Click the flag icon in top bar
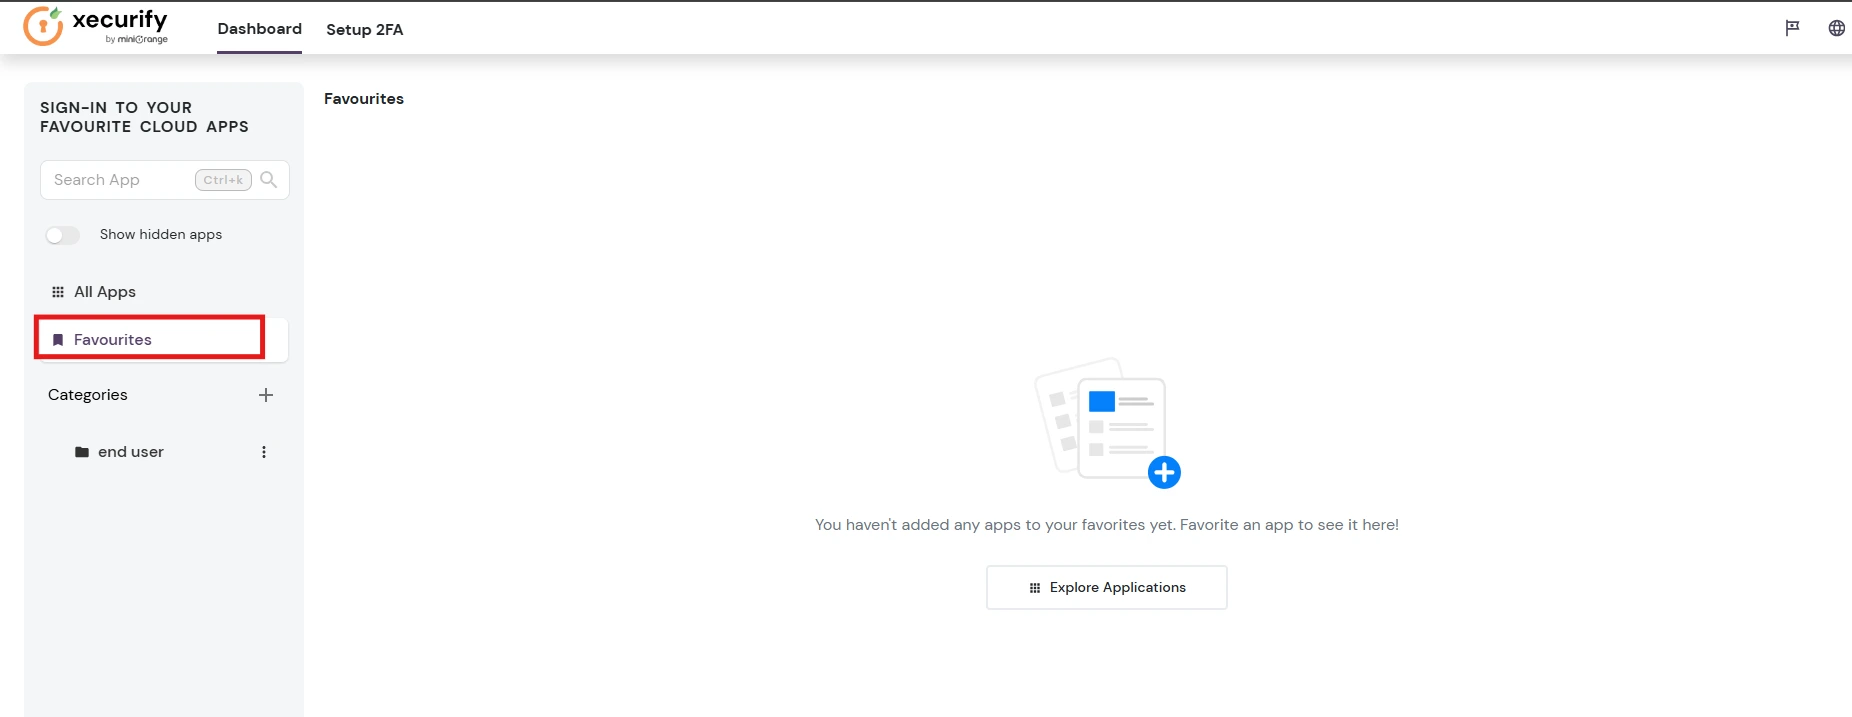The width and height of the screenshot is (1852, 717). point(1792,28)
